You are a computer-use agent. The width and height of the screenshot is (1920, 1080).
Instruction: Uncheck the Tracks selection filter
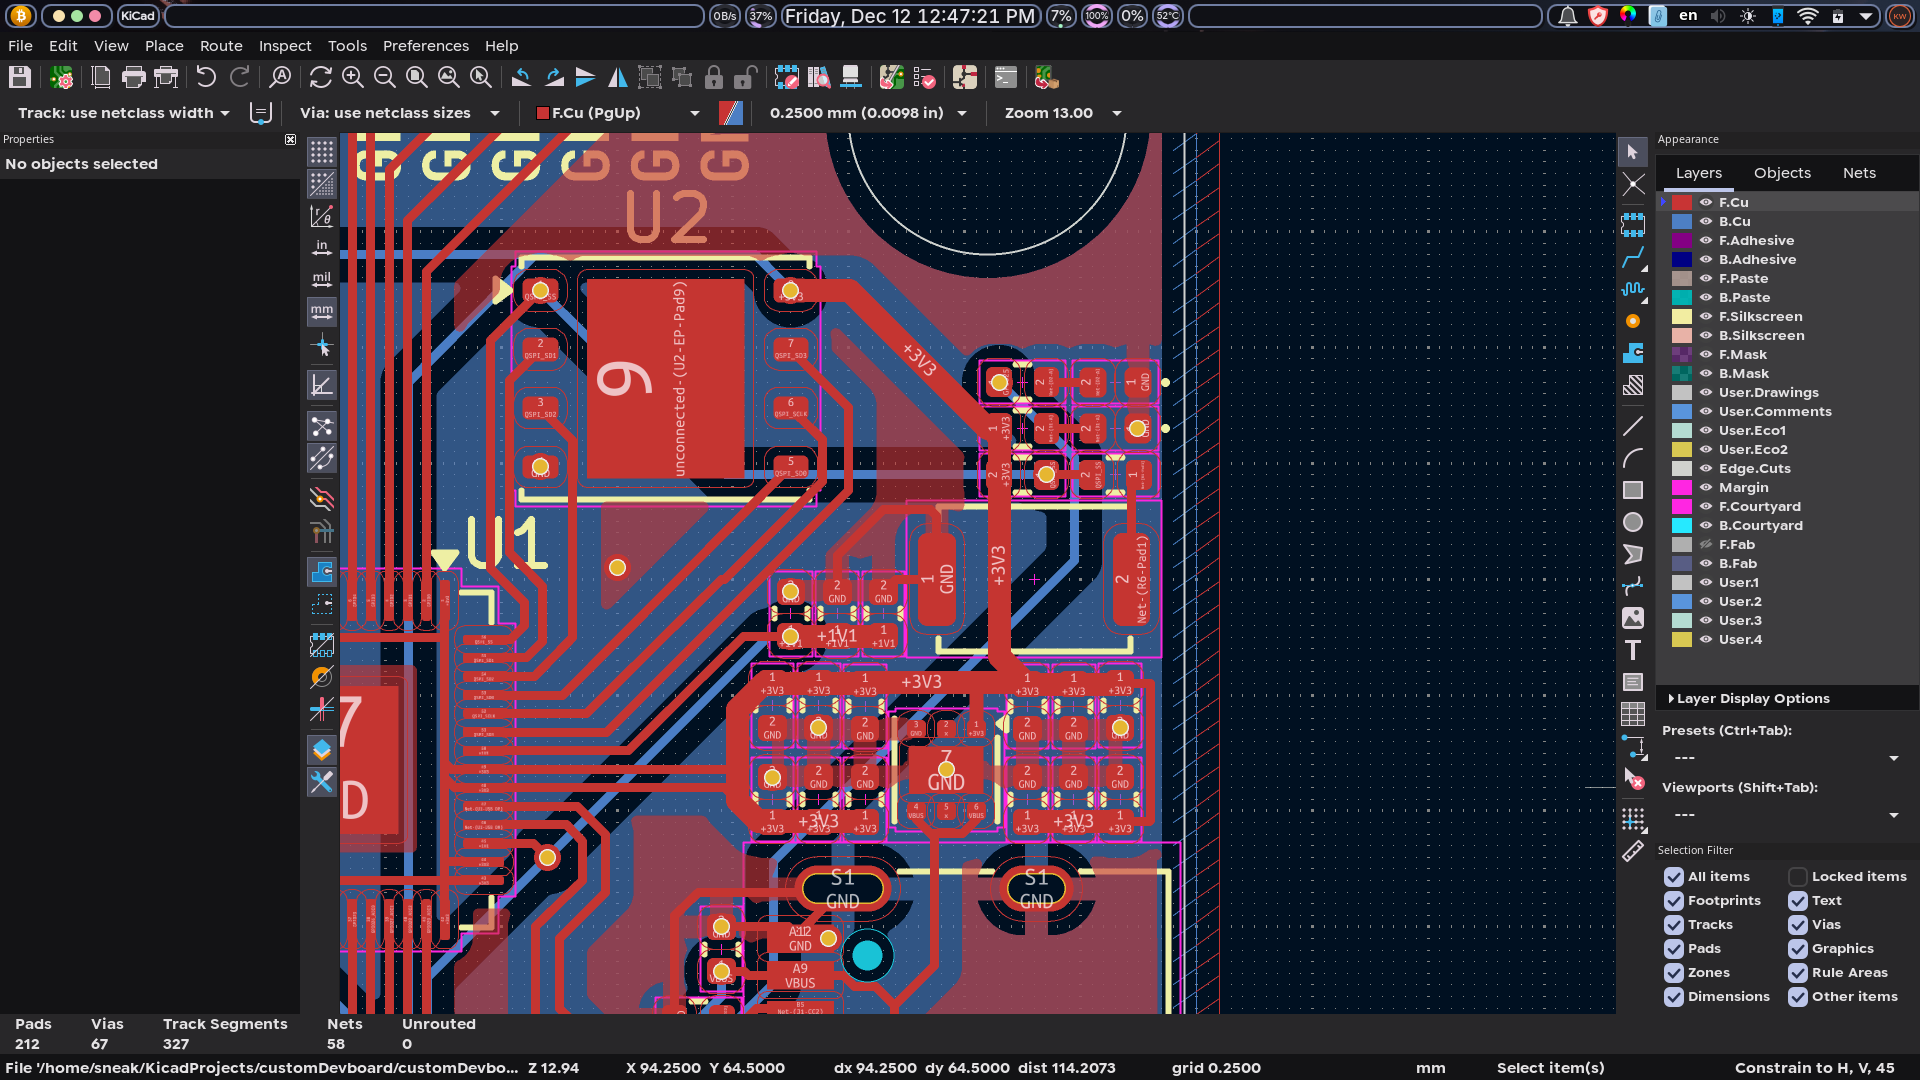pyautogui.click(x=1674, y=925)
